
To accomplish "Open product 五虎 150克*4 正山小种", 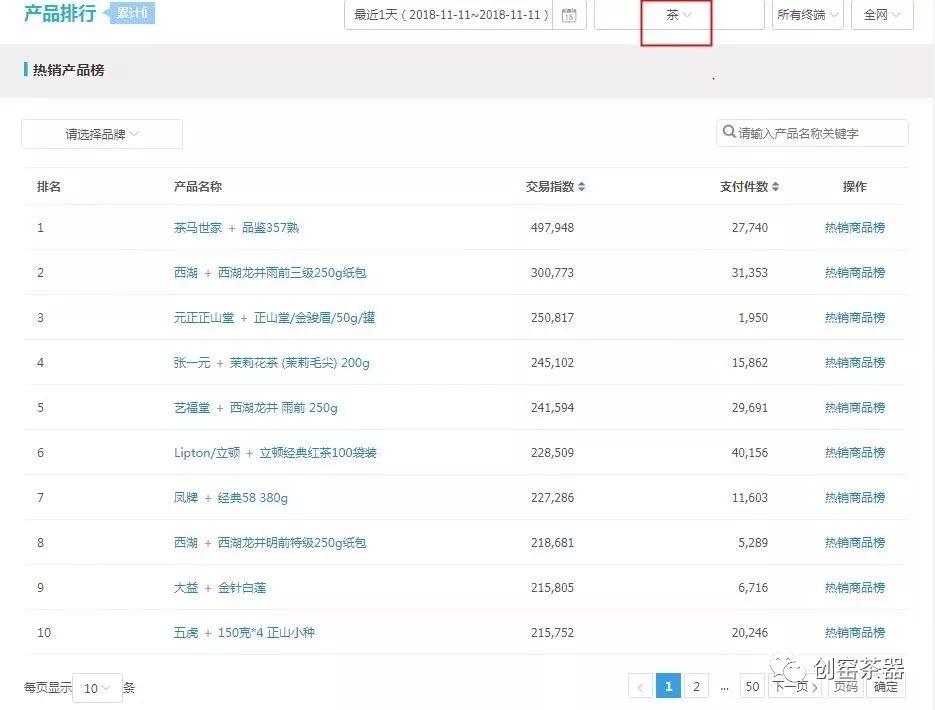I will [244, 633].
